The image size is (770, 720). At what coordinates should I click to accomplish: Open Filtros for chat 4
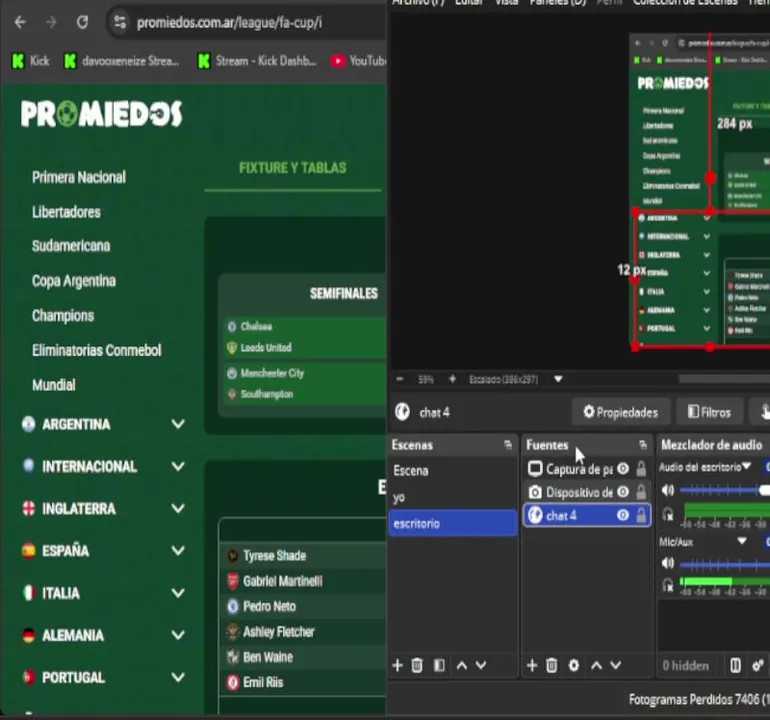[709, 412]
